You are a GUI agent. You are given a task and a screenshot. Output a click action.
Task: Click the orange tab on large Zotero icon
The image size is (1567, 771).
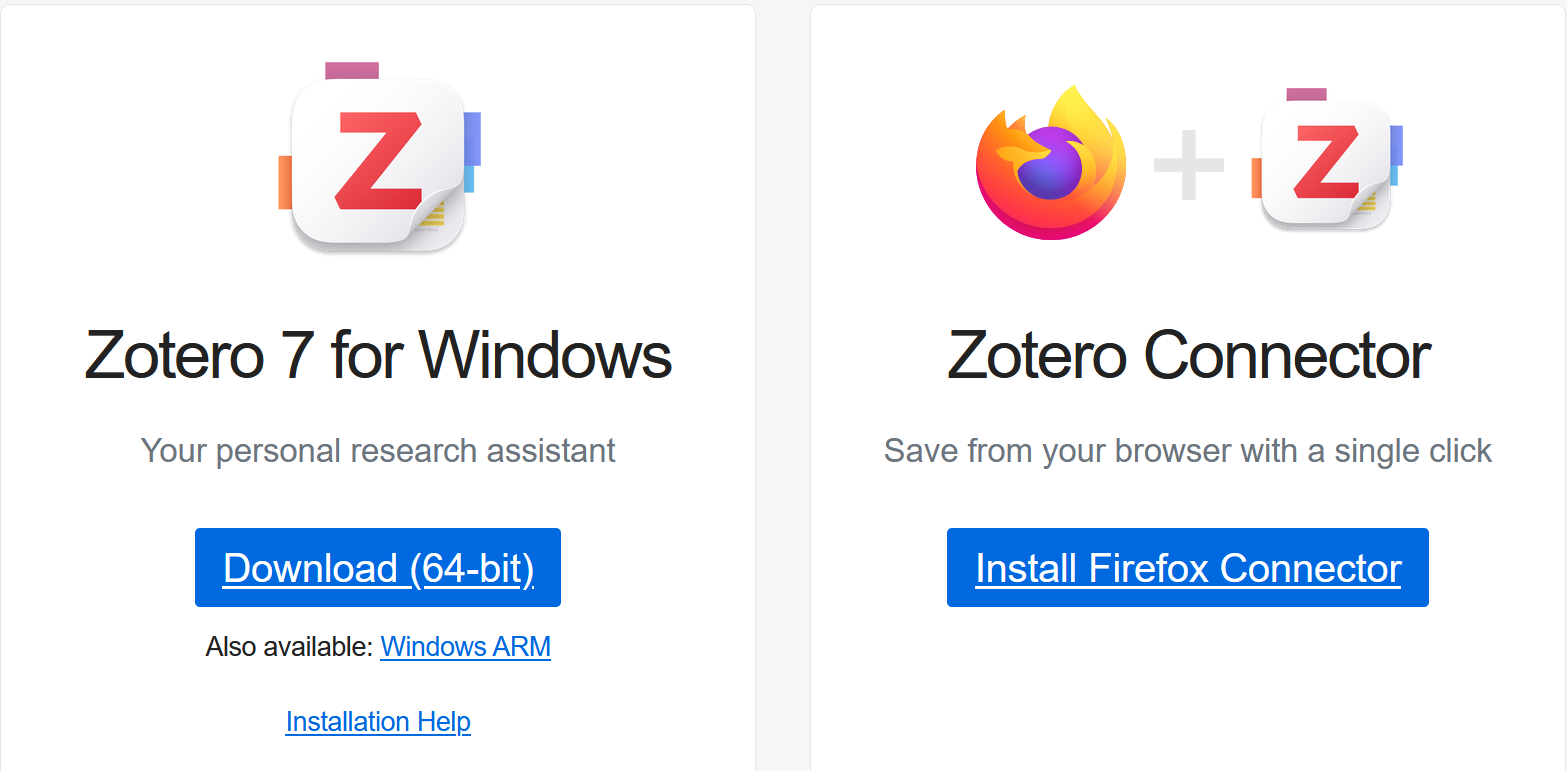pyautogui.click(x=285, y=182)
